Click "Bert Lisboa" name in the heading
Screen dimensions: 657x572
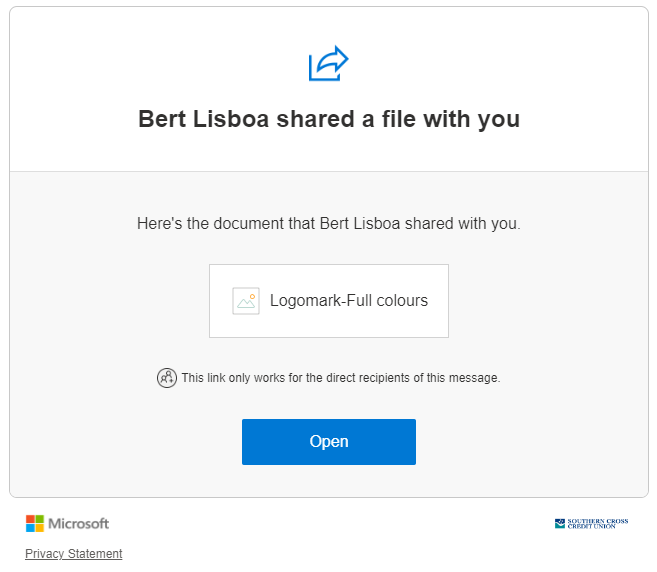point(204,119)
